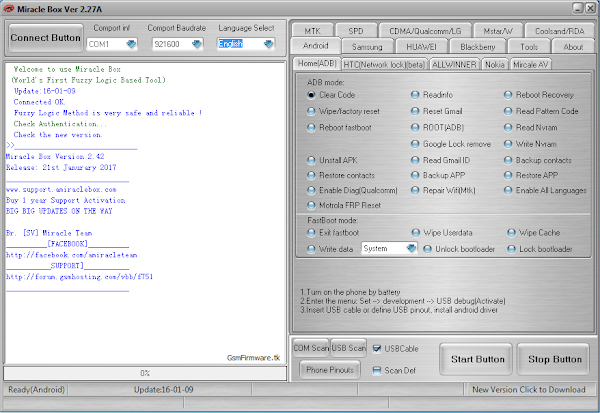Click the Stop Button
Image resolution: width=600 pixels, height=413 pixels.
click(x=554, y=359)
